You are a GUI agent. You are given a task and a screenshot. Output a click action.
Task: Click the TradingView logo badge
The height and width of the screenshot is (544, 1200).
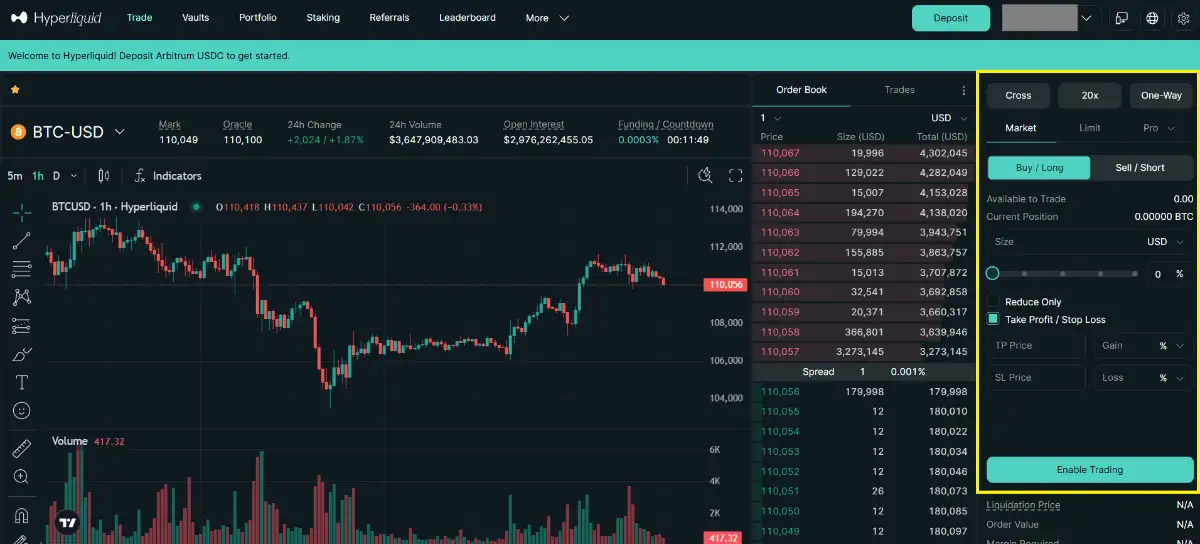tap(68, 521)
